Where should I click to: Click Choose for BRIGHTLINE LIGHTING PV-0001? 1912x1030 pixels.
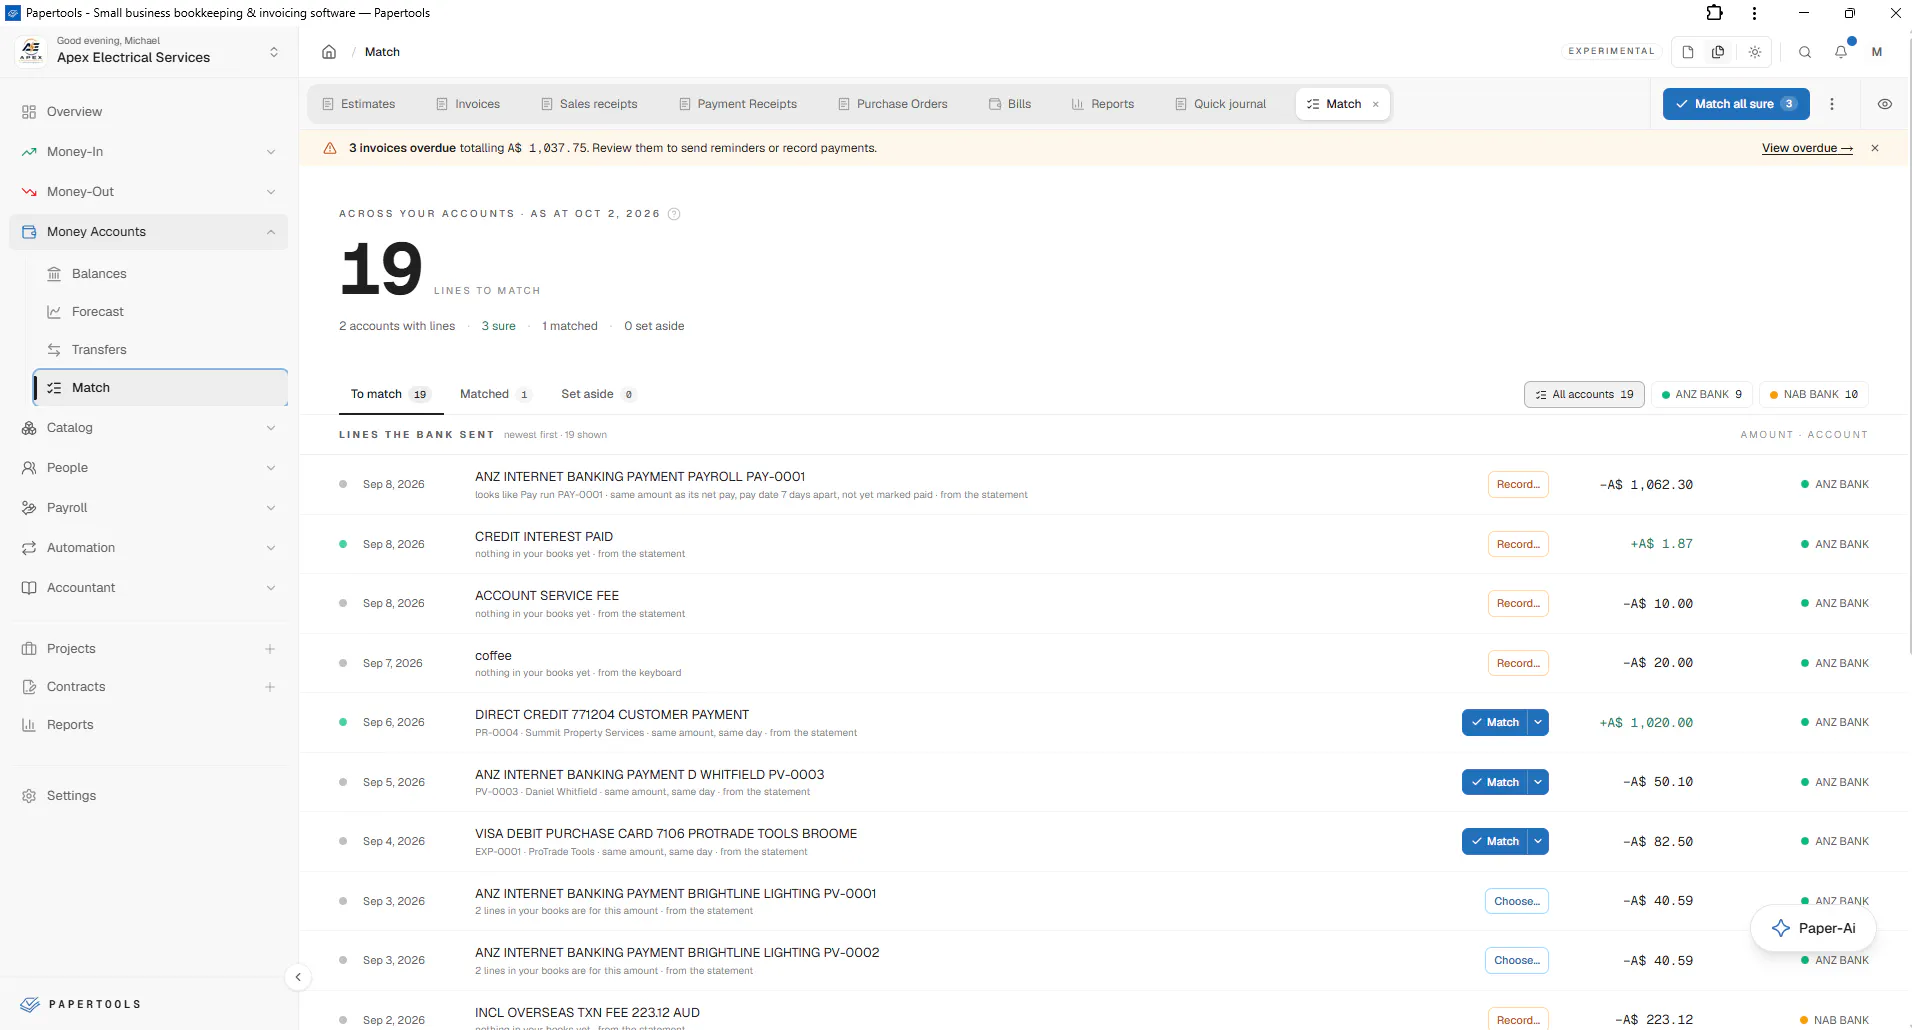1517,901
